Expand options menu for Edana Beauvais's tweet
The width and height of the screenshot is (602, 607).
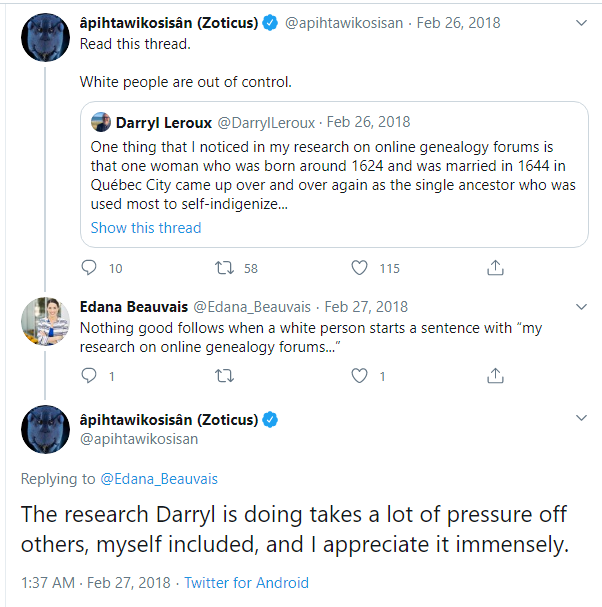click(x=581, y=307)
